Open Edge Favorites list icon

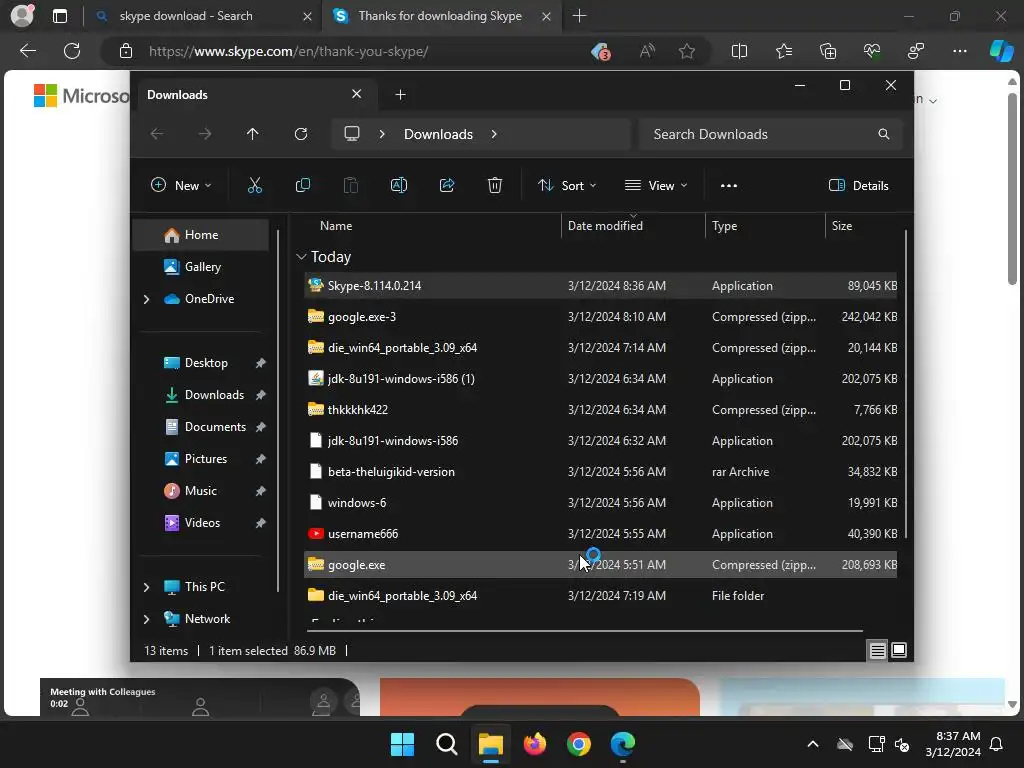tap(784, 51)
